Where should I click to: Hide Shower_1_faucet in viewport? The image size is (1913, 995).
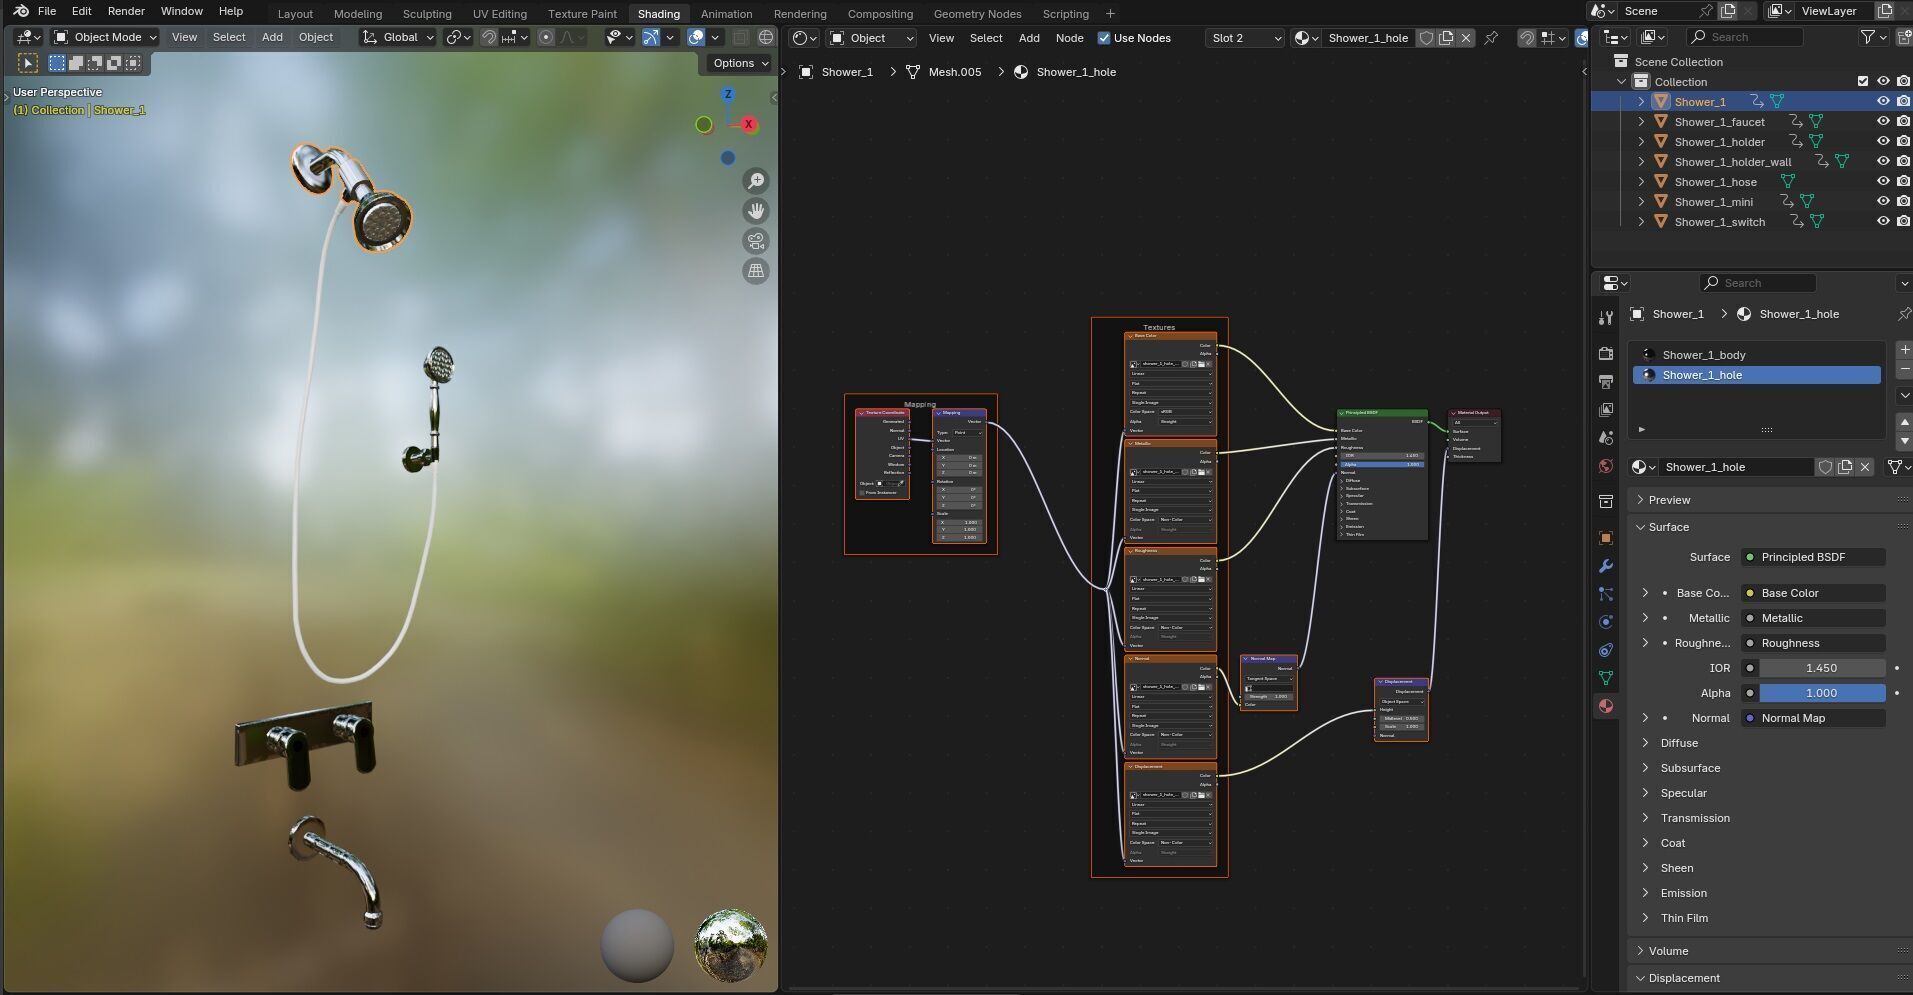(1883, 121)
